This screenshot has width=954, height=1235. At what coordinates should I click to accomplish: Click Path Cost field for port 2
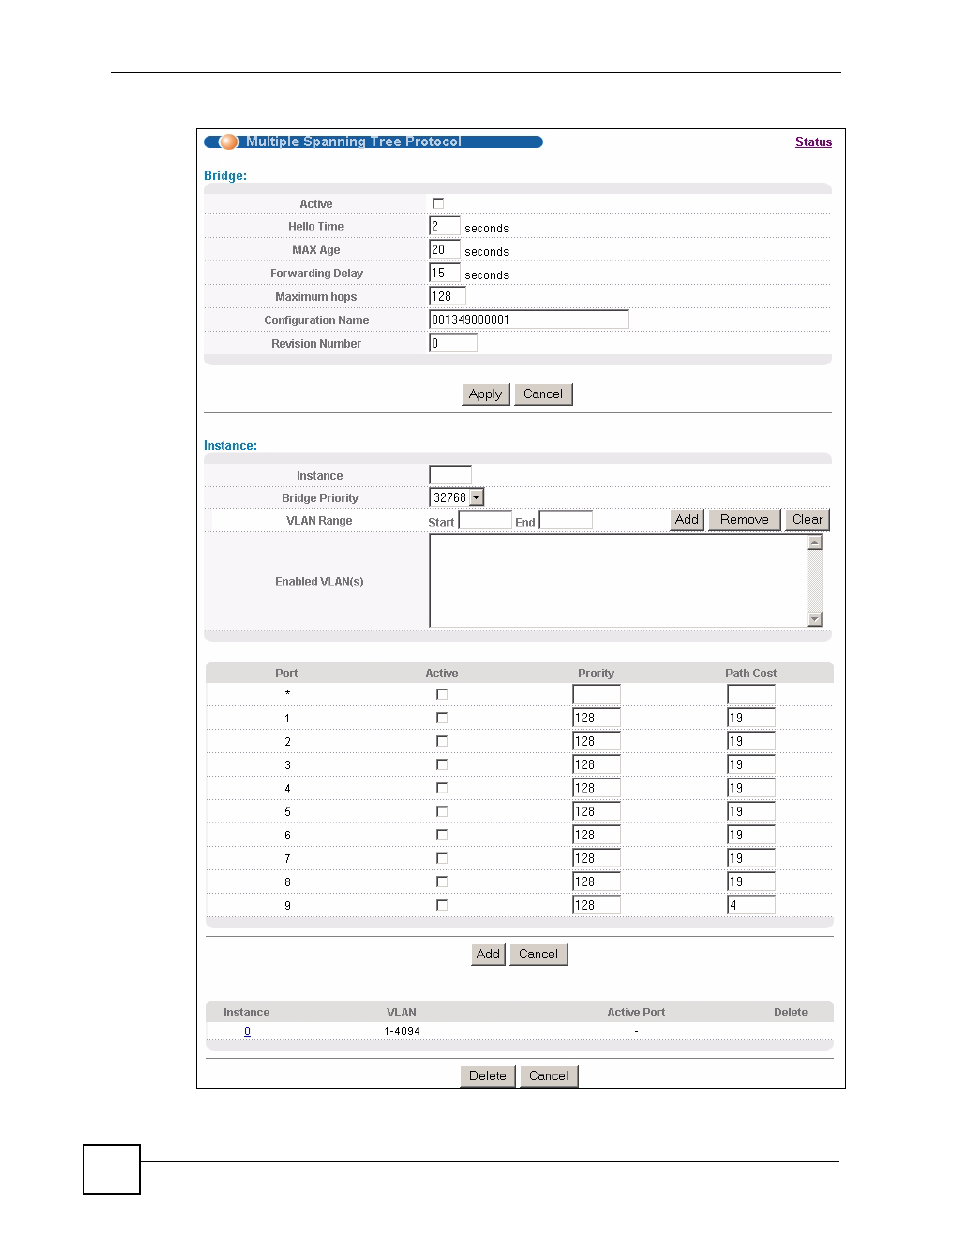coord(751,741)
